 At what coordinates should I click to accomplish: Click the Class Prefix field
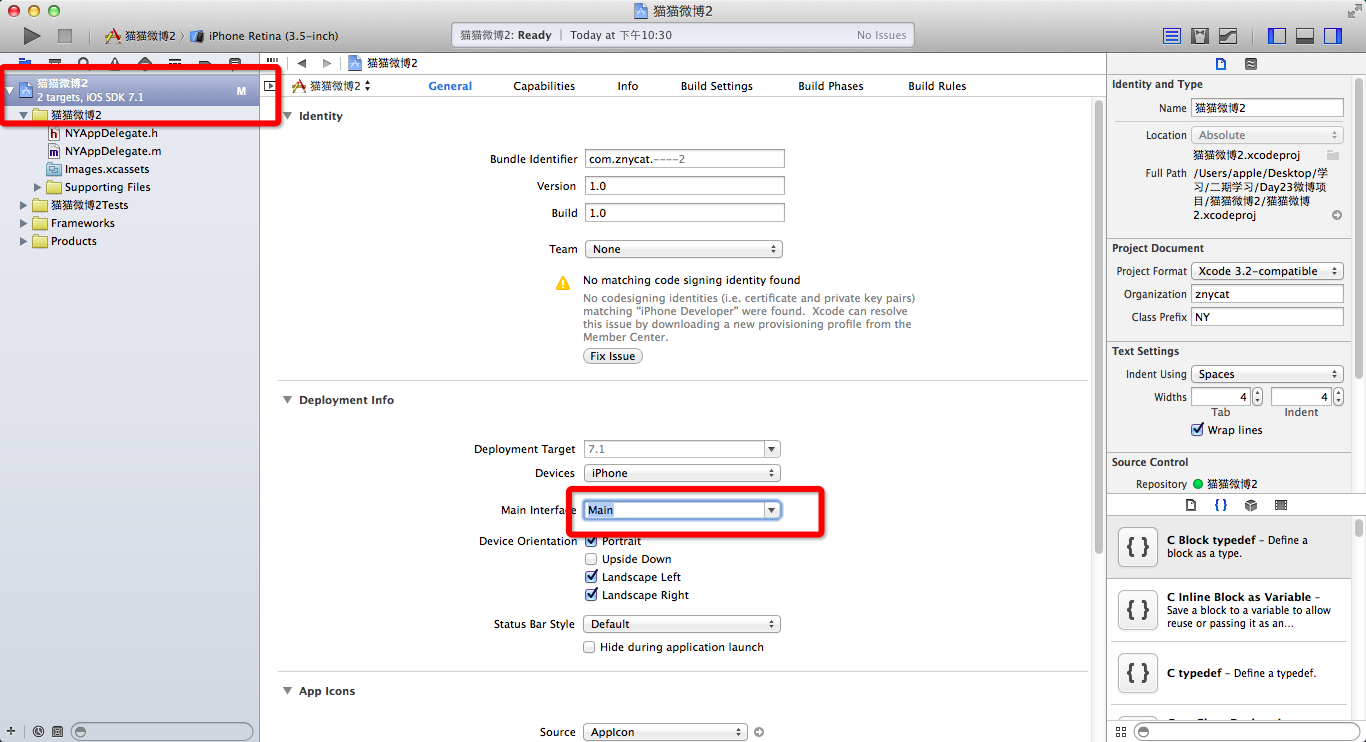tap(1267, 317)
